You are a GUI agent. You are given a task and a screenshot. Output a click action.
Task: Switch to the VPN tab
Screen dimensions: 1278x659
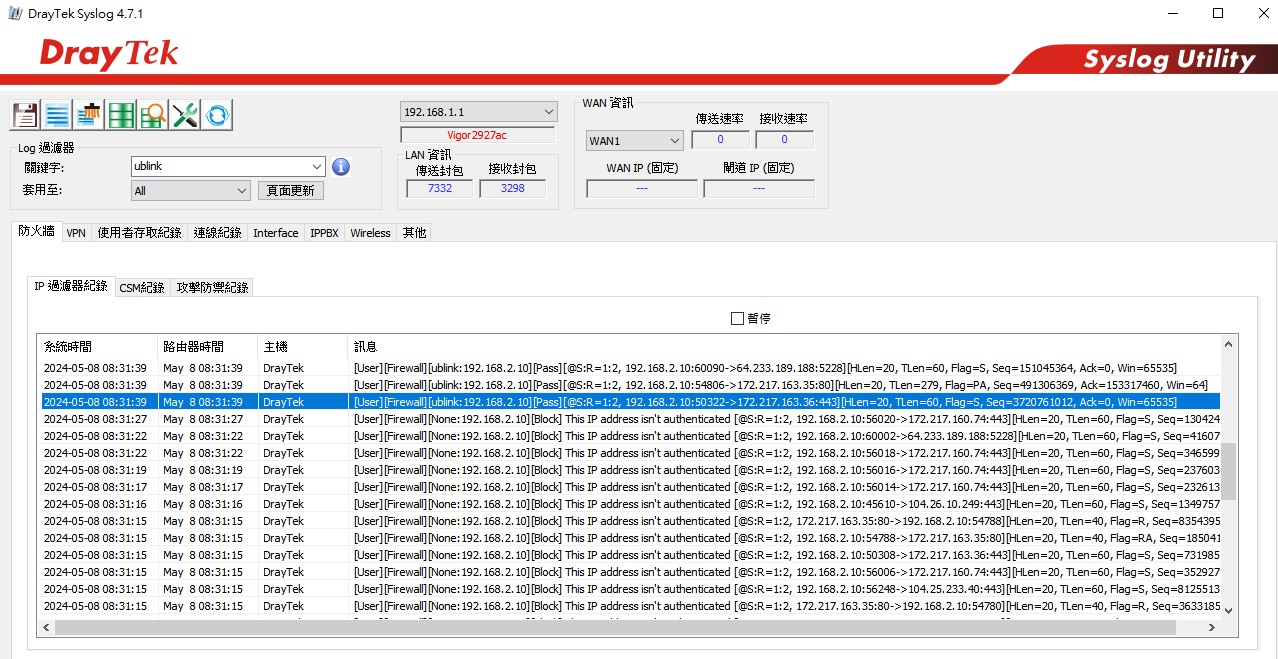coord(76,233)
